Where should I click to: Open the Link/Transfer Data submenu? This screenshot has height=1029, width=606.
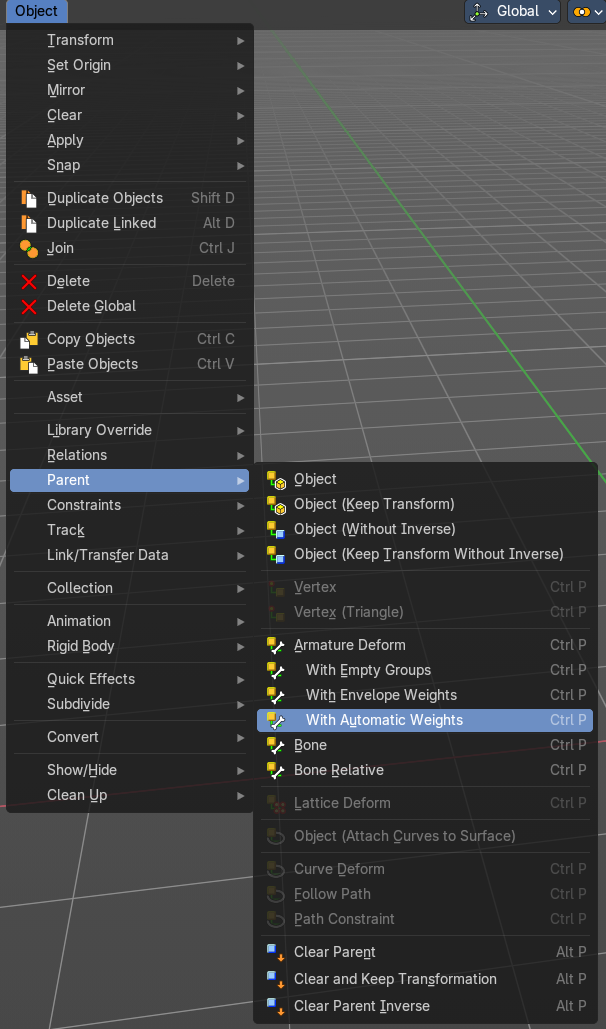(x=129, y=555)
